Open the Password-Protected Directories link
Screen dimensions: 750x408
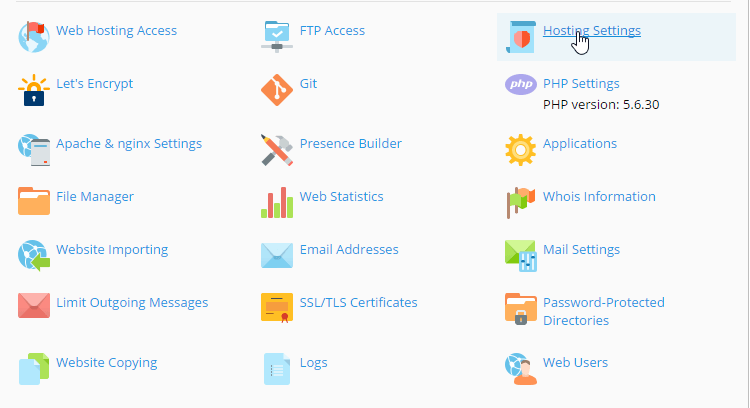click(604, 311)
